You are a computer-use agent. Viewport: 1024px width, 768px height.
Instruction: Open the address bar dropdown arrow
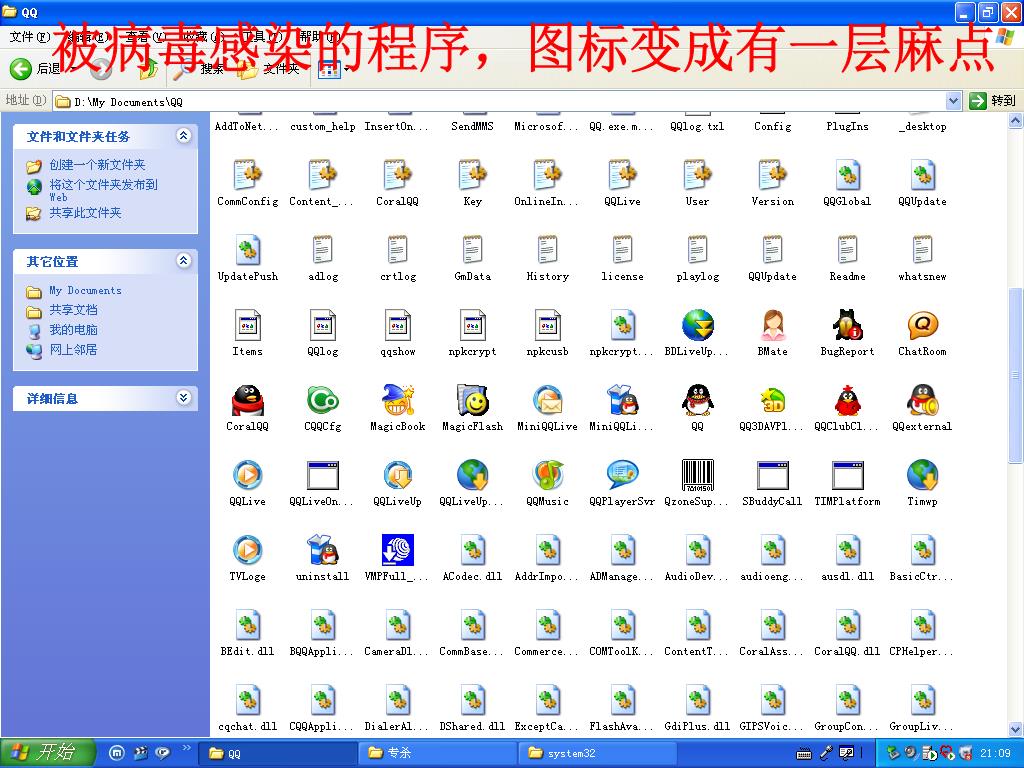click(953, 101)
